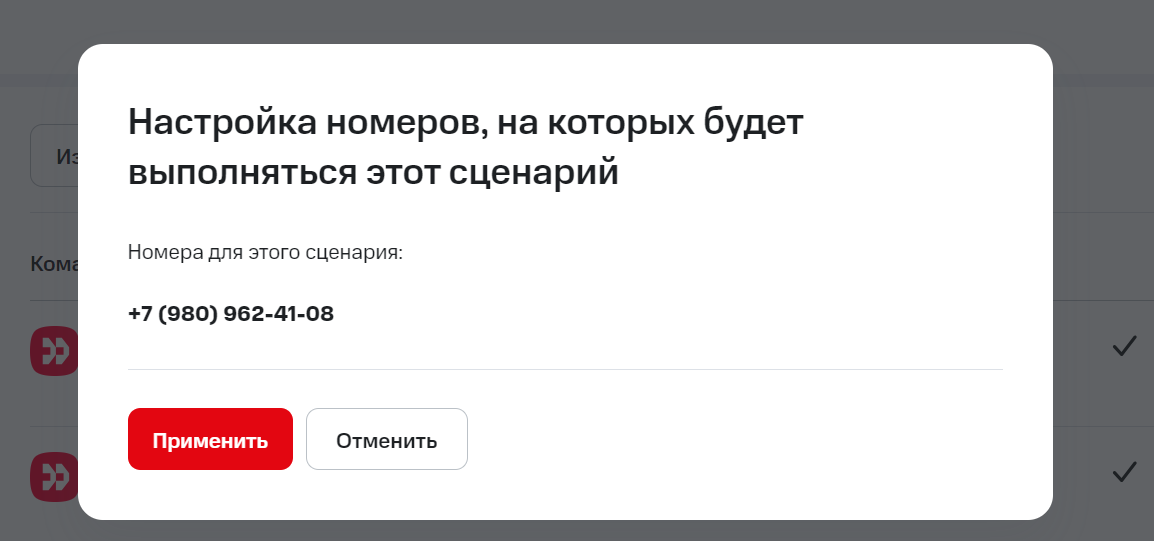Viewport: 1154px width, 541px height.
Task: Click the upper checkmark icon on the right
Action: (x=1125, y=347)
